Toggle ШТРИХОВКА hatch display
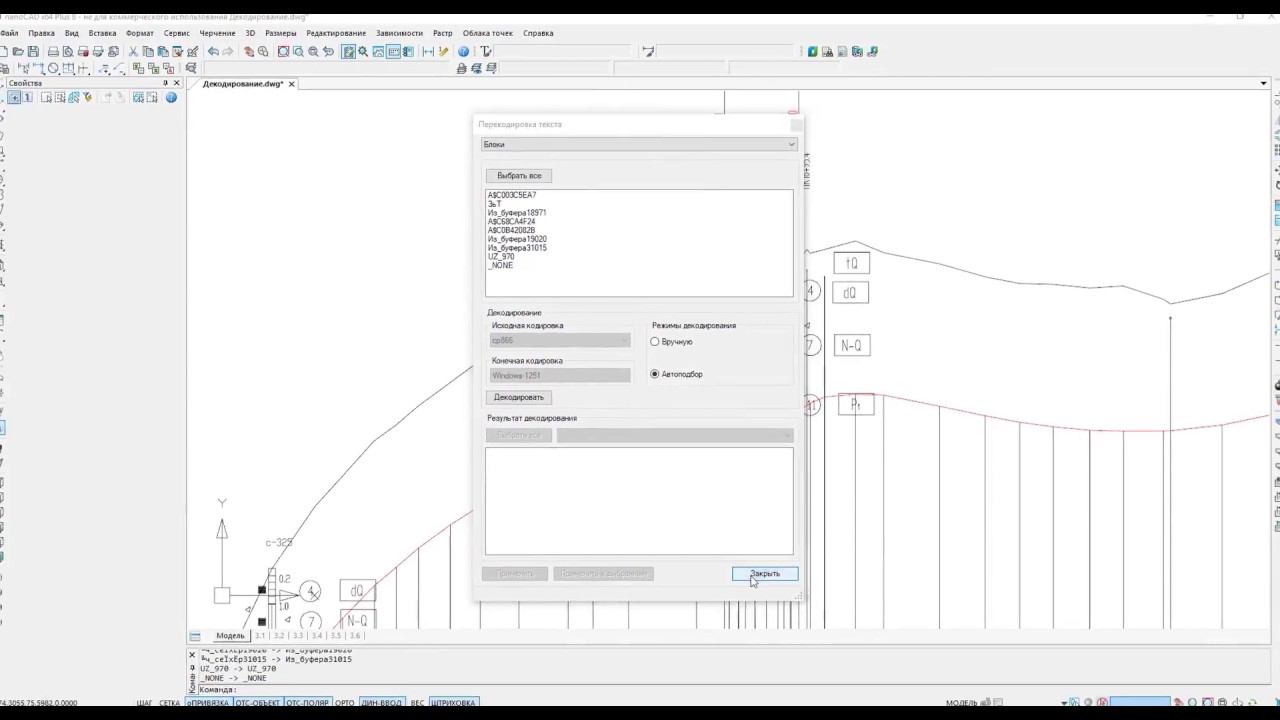The height and width of the screenshot is (720, 1280). (453, 703)
